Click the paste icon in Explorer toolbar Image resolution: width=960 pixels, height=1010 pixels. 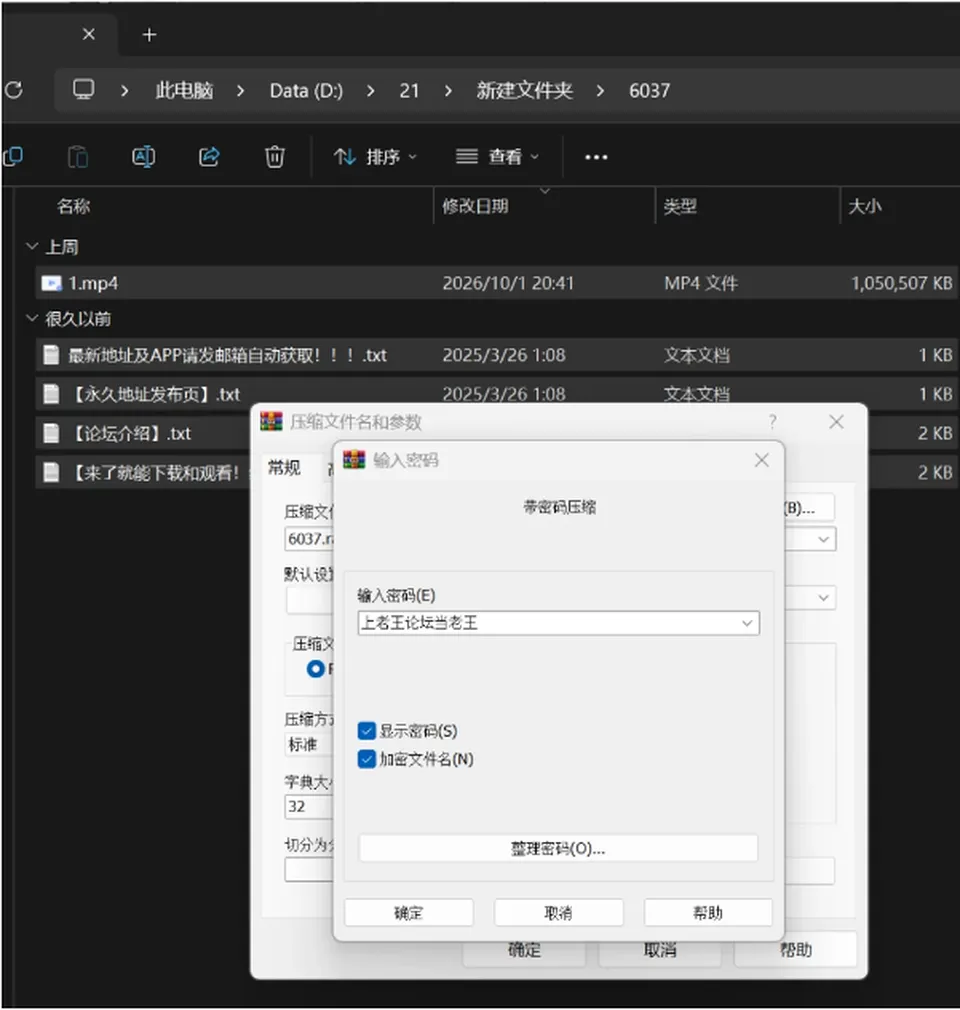(78, 157)
